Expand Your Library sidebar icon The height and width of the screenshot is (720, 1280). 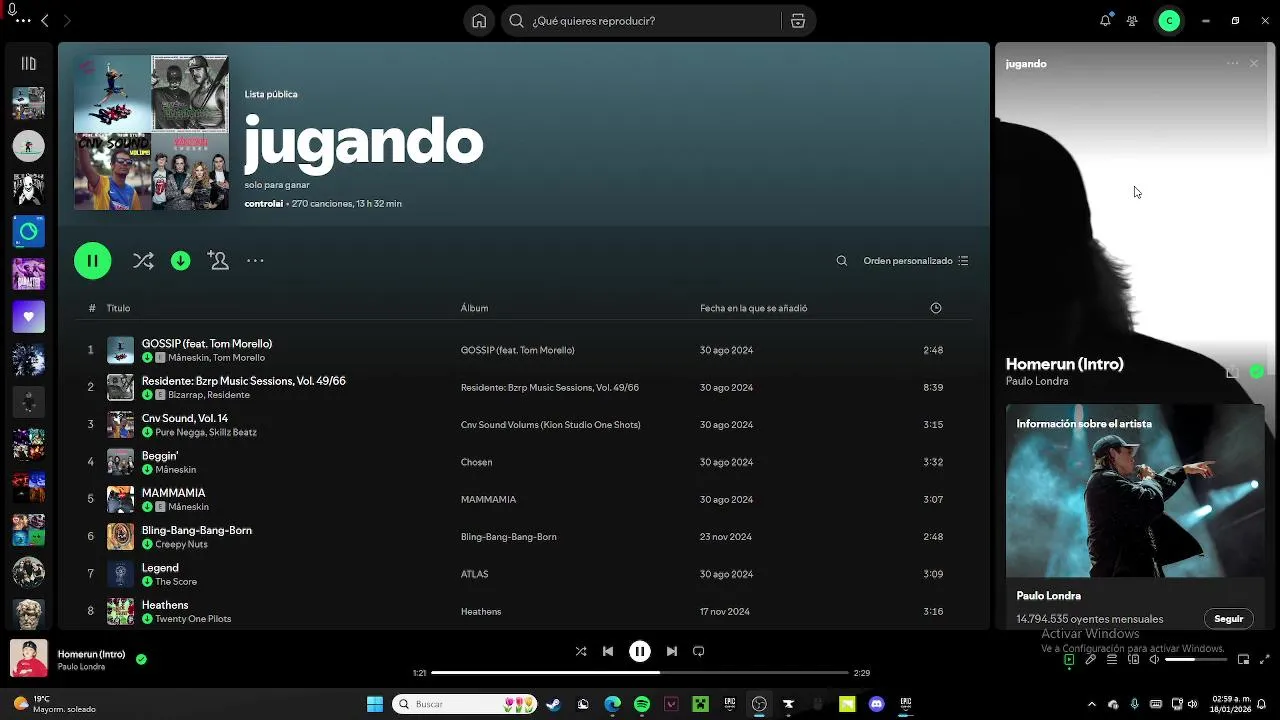(28, 64)
